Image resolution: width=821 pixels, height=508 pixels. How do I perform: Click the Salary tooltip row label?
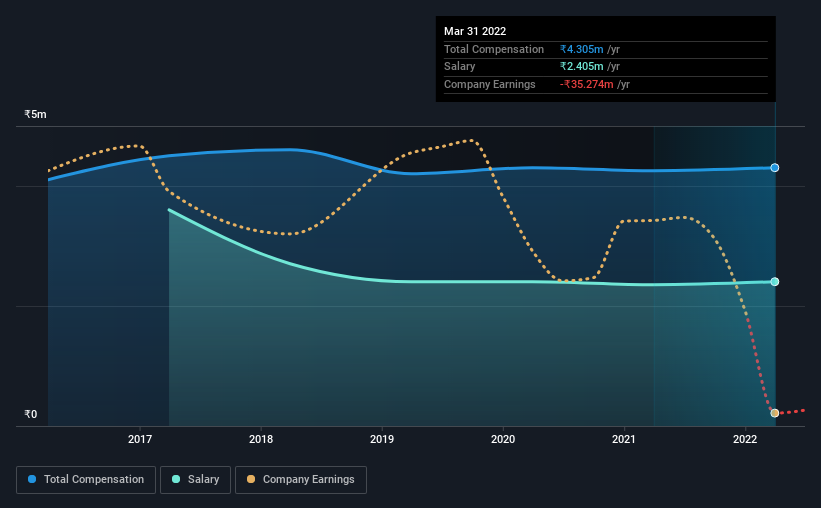(x=460, y=67)
